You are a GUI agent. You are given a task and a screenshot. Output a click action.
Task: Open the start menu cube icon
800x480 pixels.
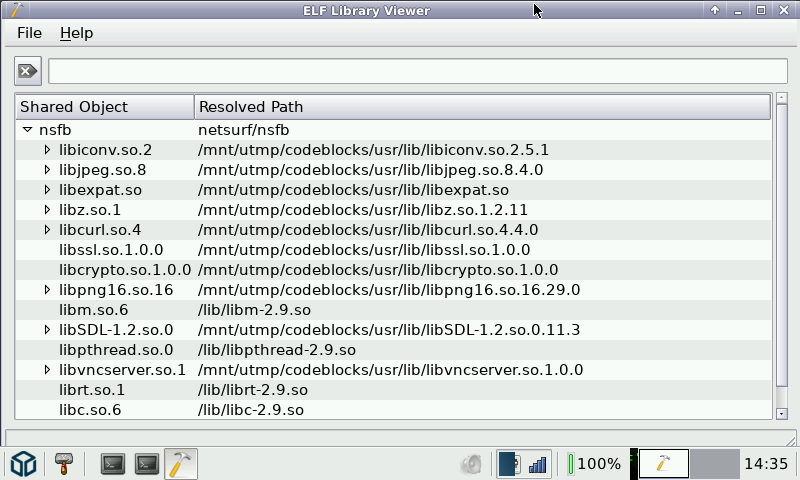click(24, 463)
